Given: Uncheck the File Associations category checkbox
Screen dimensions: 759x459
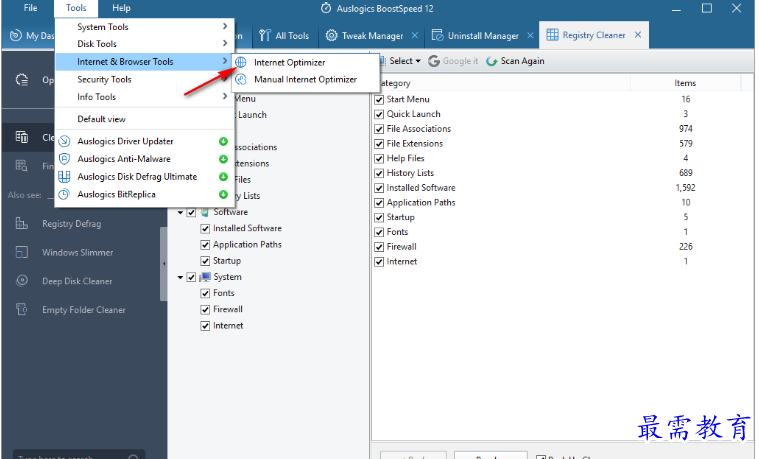Looking at the screenshot, I should [379, 129].
